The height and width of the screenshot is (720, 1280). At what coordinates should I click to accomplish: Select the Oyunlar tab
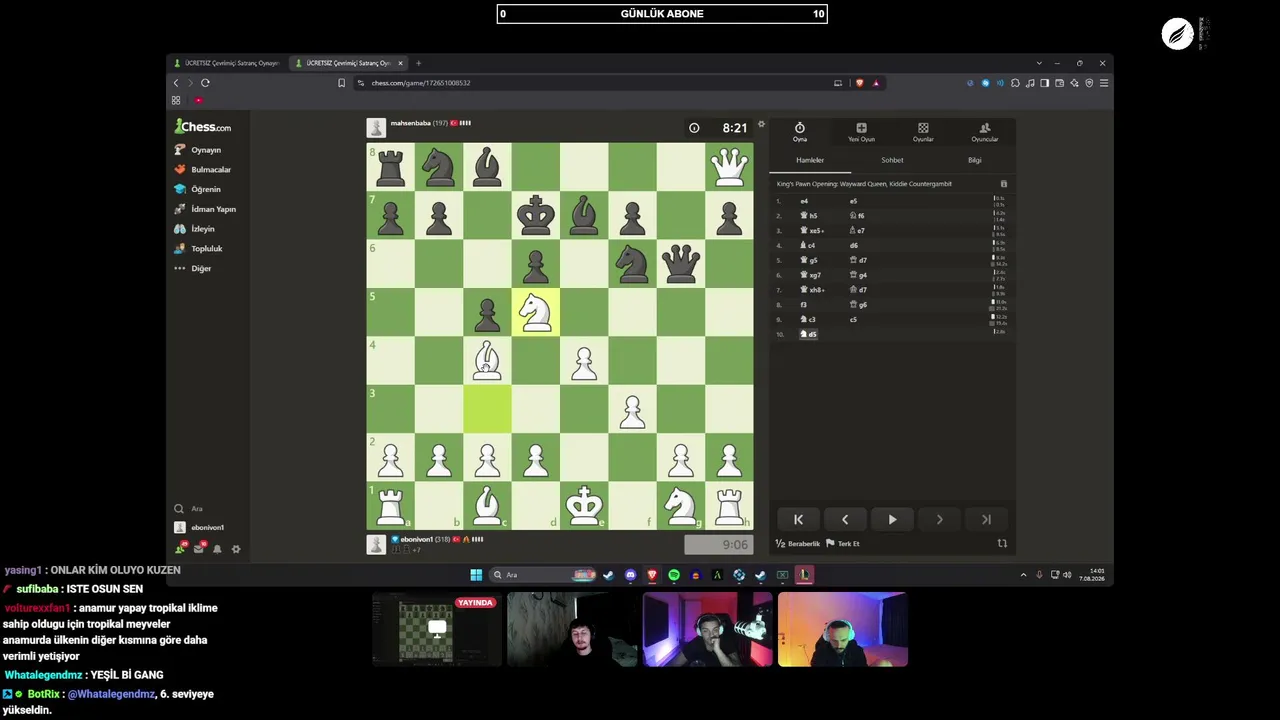point(923,132)
